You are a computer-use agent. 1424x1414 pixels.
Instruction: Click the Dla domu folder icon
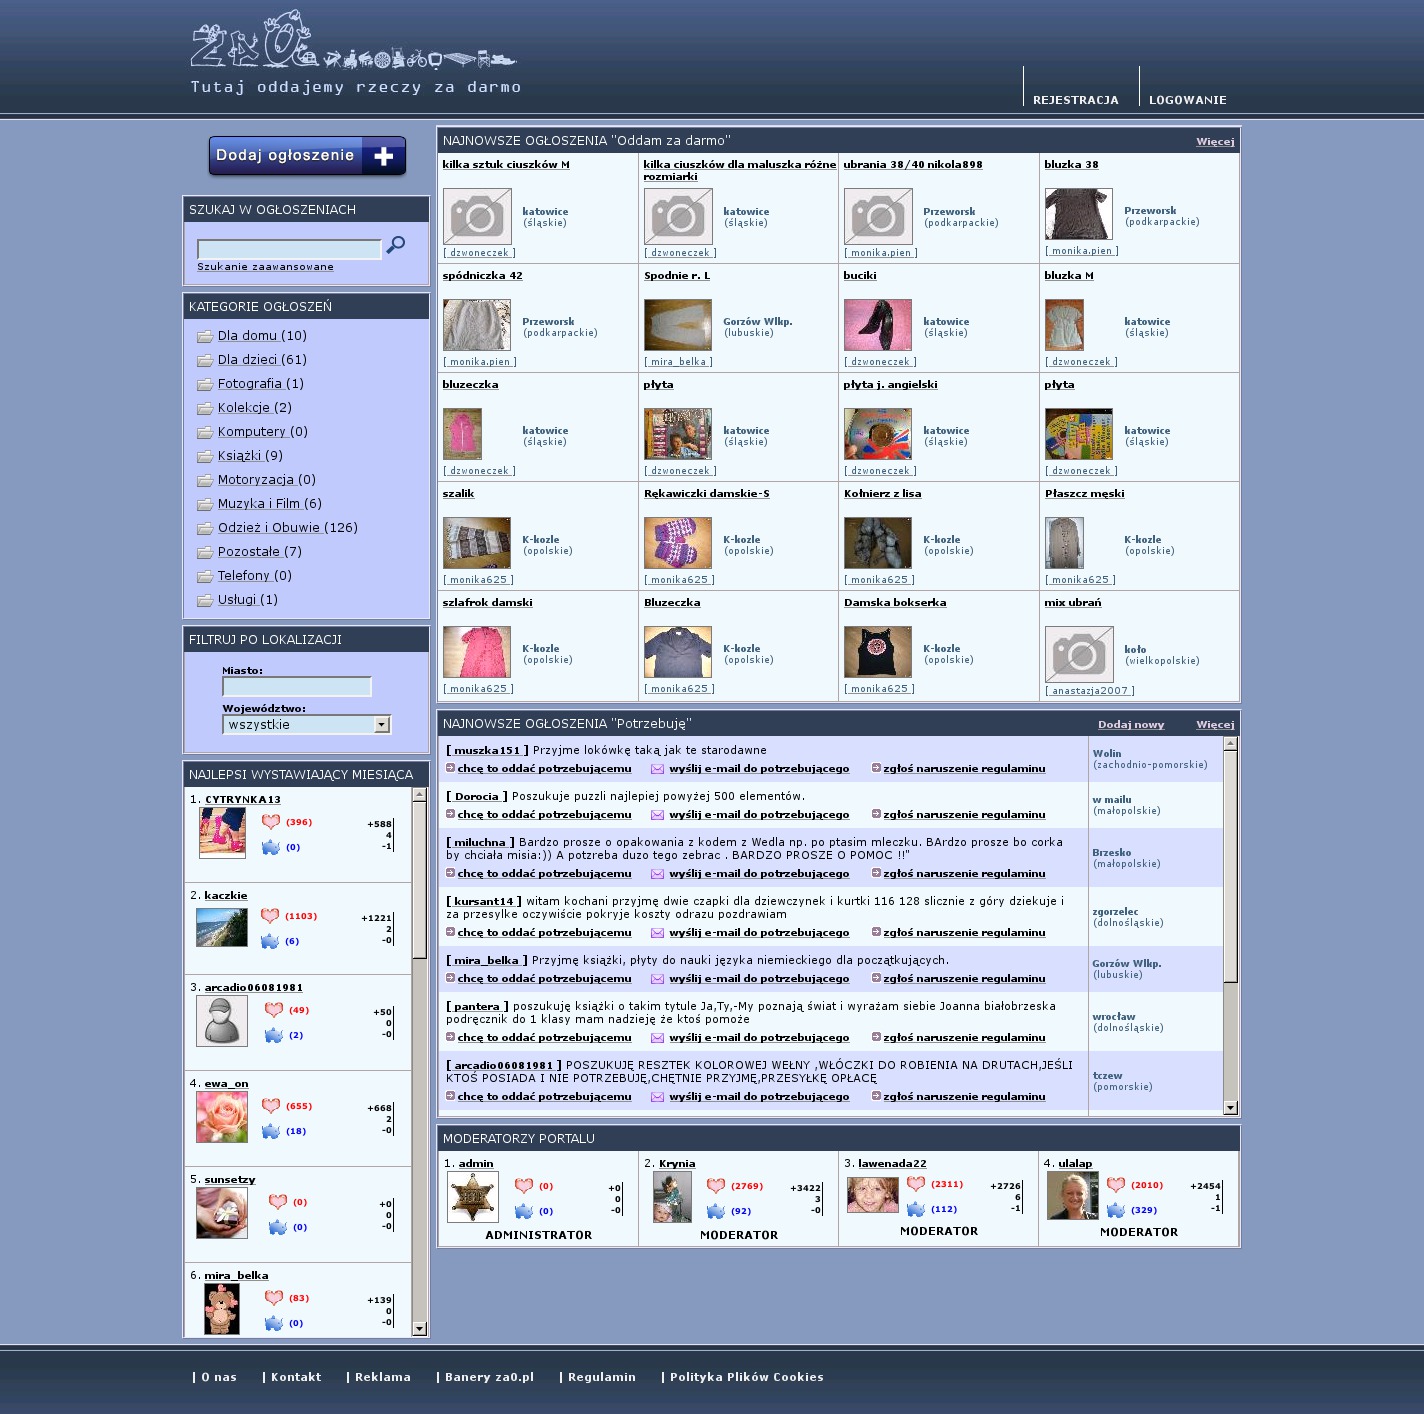205,337
